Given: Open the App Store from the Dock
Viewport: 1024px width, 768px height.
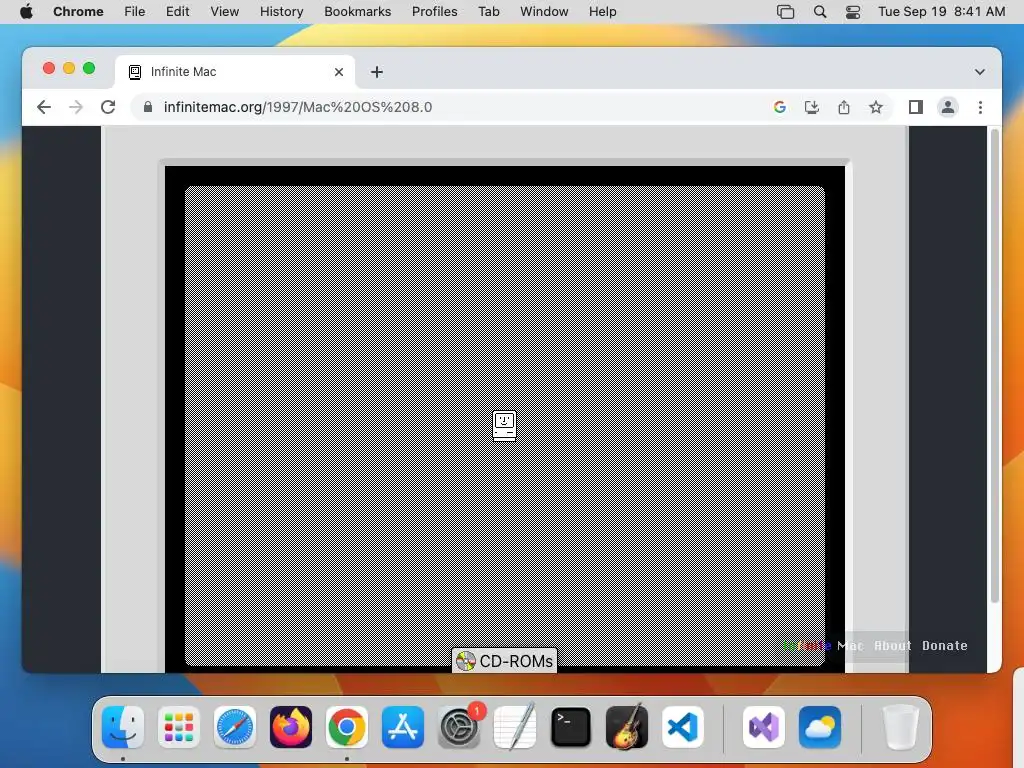Looking at the screenshot, I should [403, 727].
